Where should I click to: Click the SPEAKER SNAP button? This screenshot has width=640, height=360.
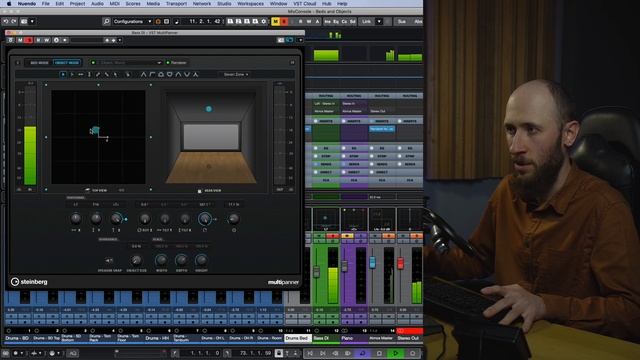[109, 260]
